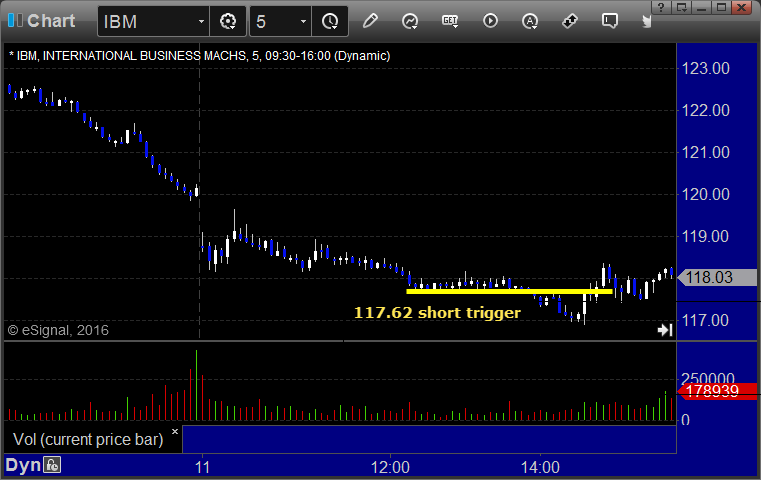Open chart settings gear menu

pyautogui.click(x=228, y=21)
